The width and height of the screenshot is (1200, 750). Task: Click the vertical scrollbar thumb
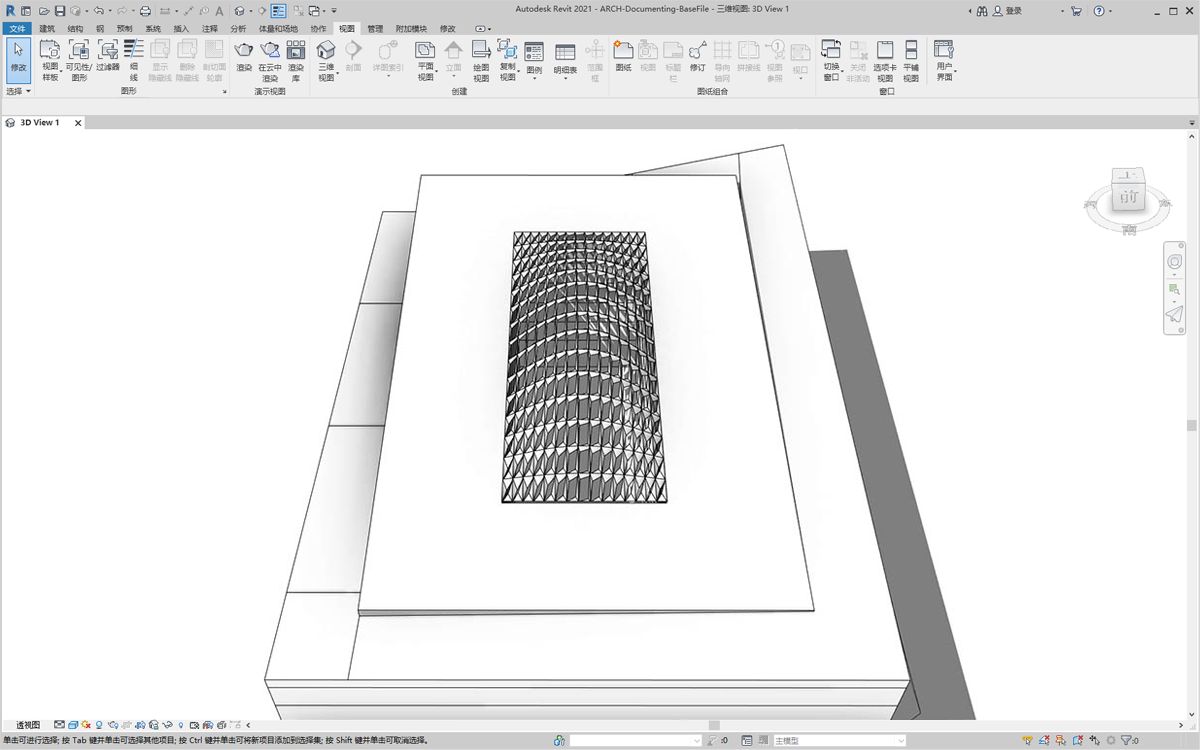1192,425
